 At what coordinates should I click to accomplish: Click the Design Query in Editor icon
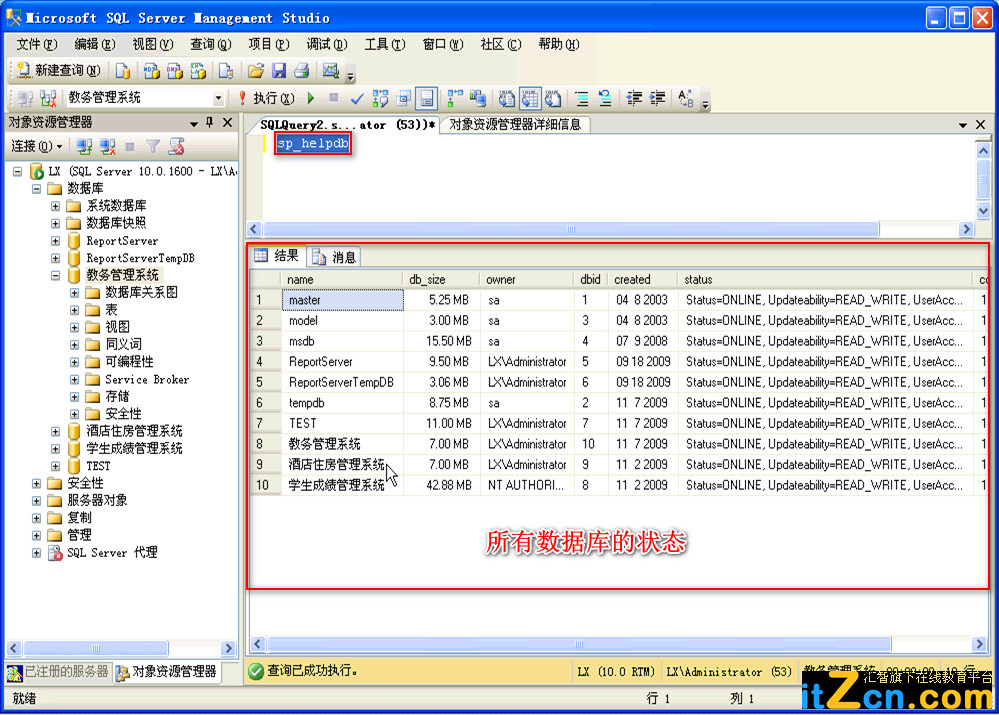[403, 98]
